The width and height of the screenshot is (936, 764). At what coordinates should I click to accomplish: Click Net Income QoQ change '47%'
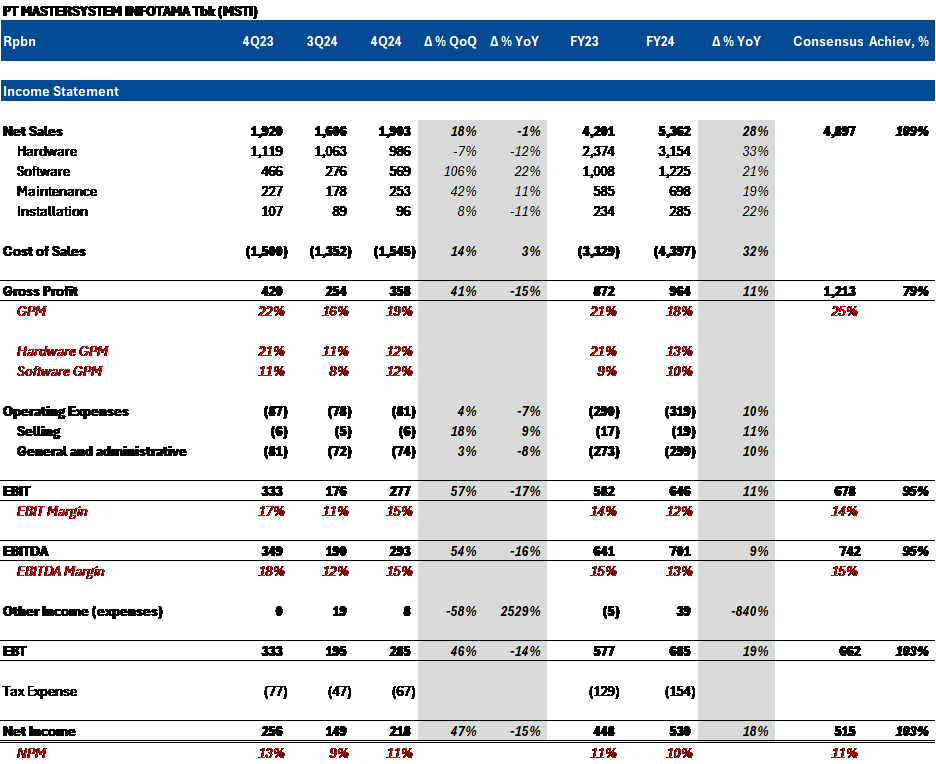tap(463, 731)
